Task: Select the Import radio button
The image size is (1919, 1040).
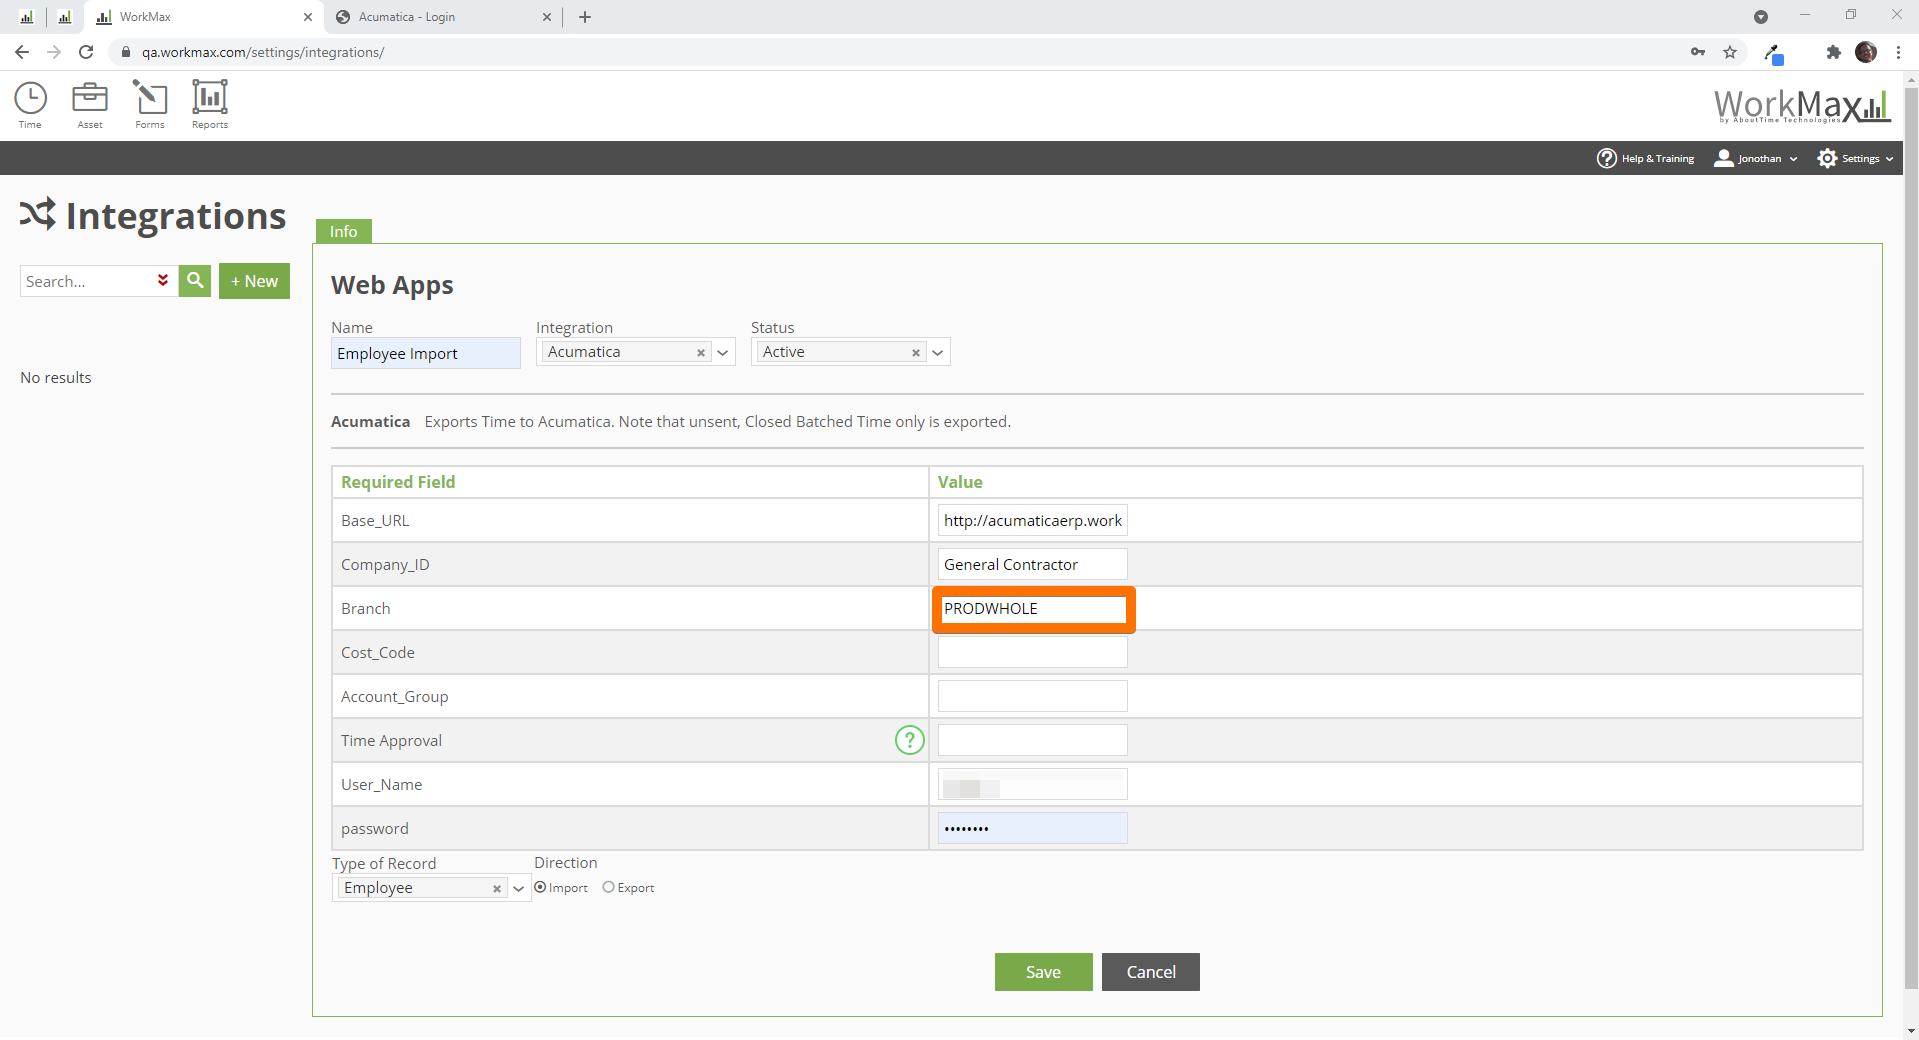Action: tap(540, 887)
